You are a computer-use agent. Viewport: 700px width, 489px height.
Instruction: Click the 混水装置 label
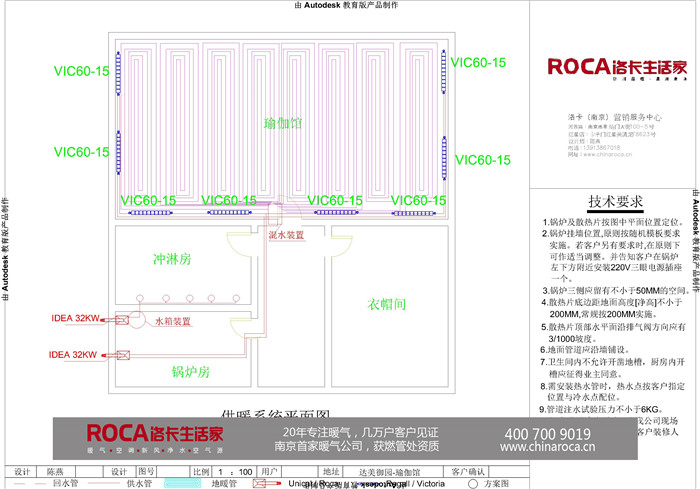288,234
